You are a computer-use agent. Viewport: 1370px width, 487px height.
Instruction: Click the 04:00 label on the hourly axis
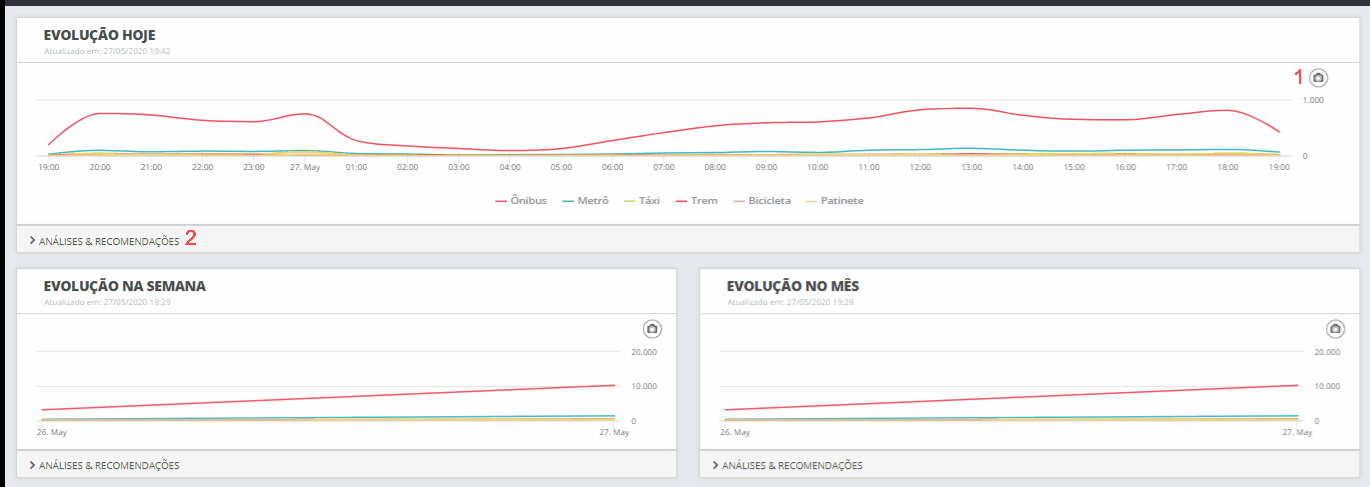[509, 167]
